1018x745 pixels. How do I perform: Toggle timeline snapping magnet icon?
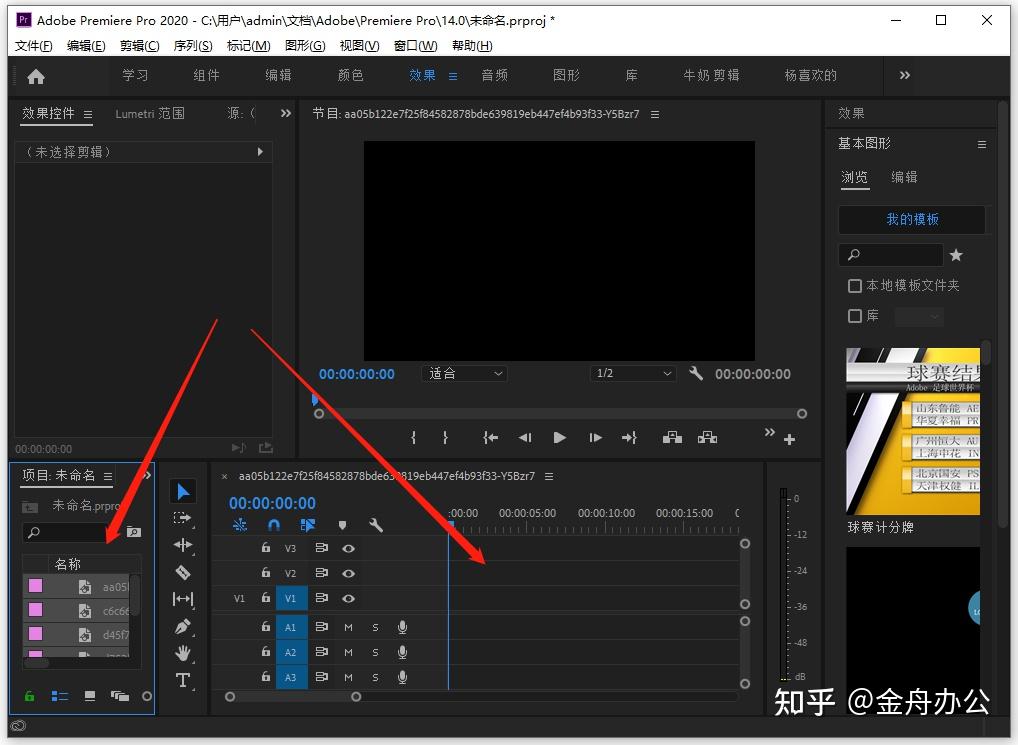[x=274, y=525]
